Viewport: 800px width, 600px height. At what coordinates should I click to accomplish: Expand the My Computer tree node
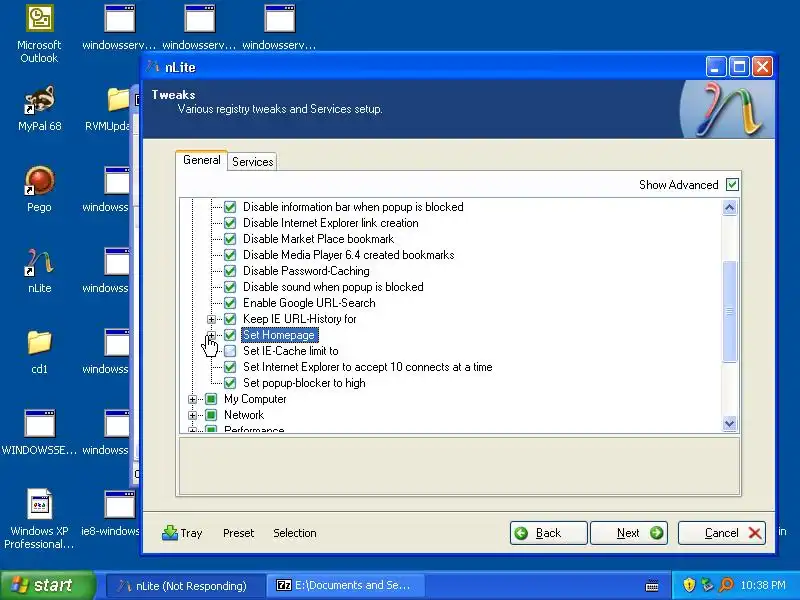coord(192,399)
